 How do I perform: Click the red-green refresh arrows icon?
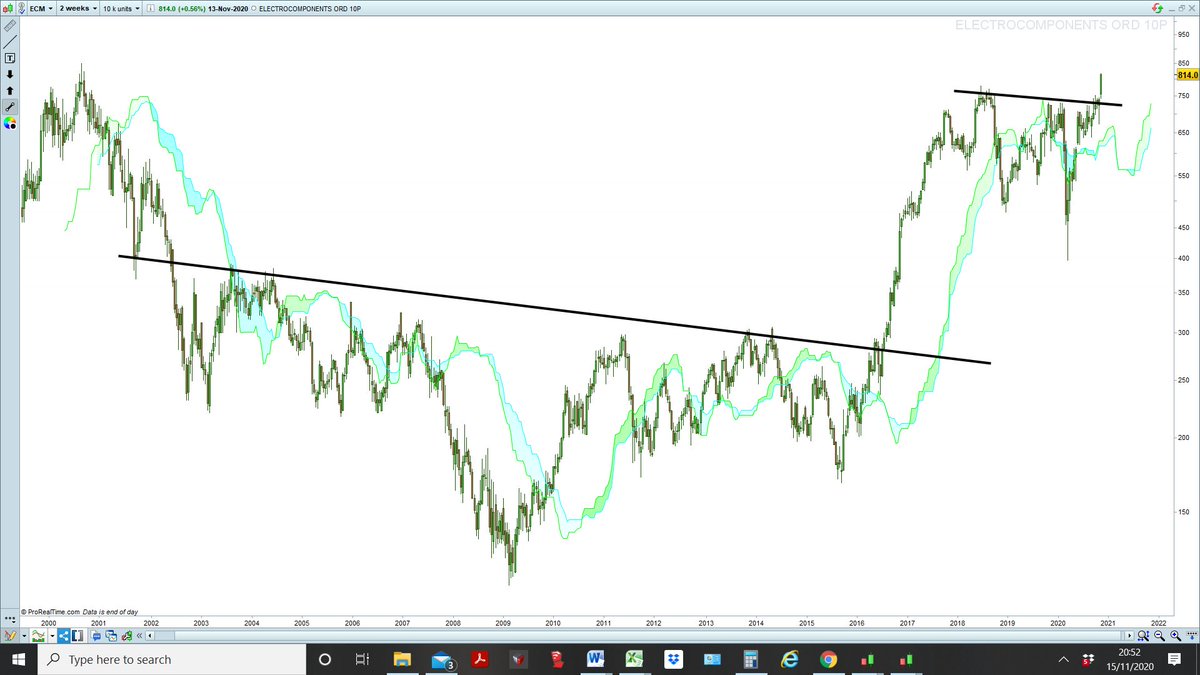[1157, 8]
